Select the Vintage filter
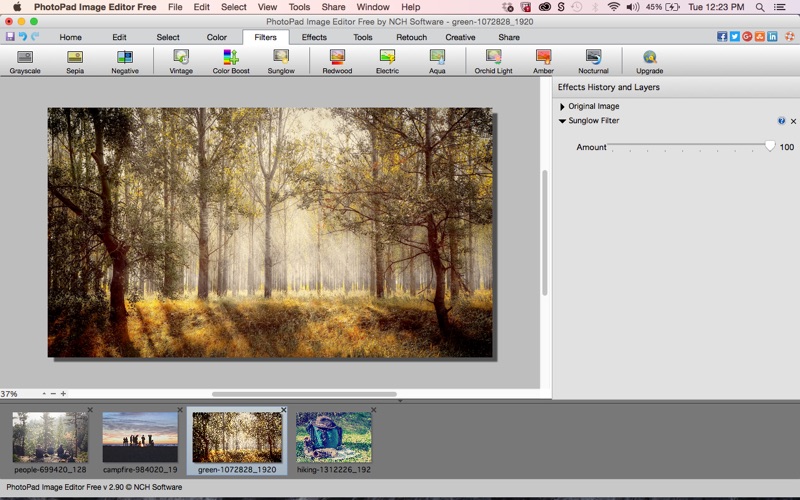Viewport: 800px width, 500px height. 181,61
